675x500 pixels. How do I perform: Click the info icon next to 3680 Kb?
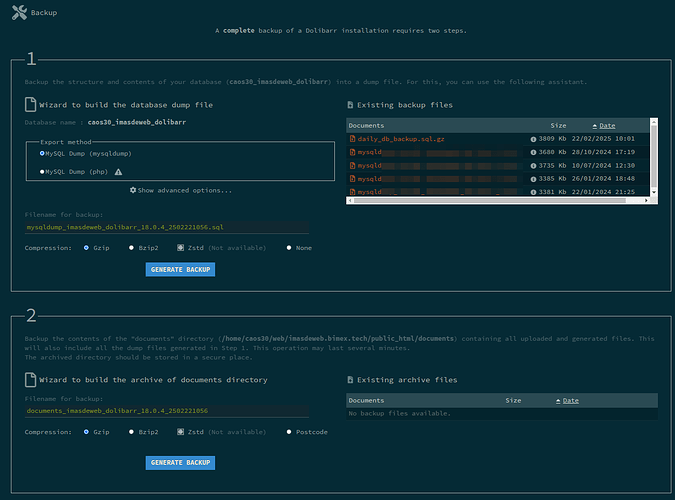pyautogui.click(x=533, y=152)
